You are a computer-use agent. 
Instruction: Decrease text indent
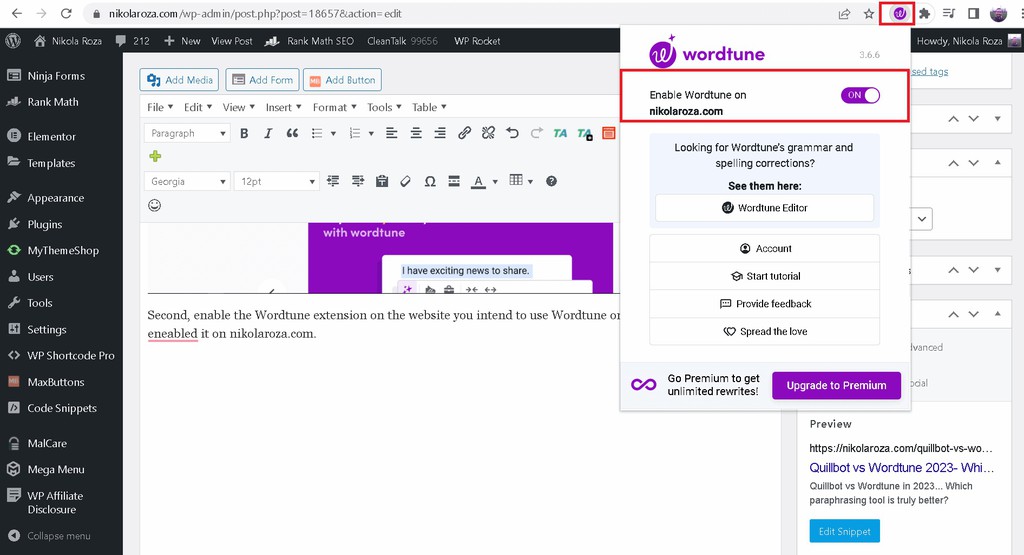click(x=333, y=182)
